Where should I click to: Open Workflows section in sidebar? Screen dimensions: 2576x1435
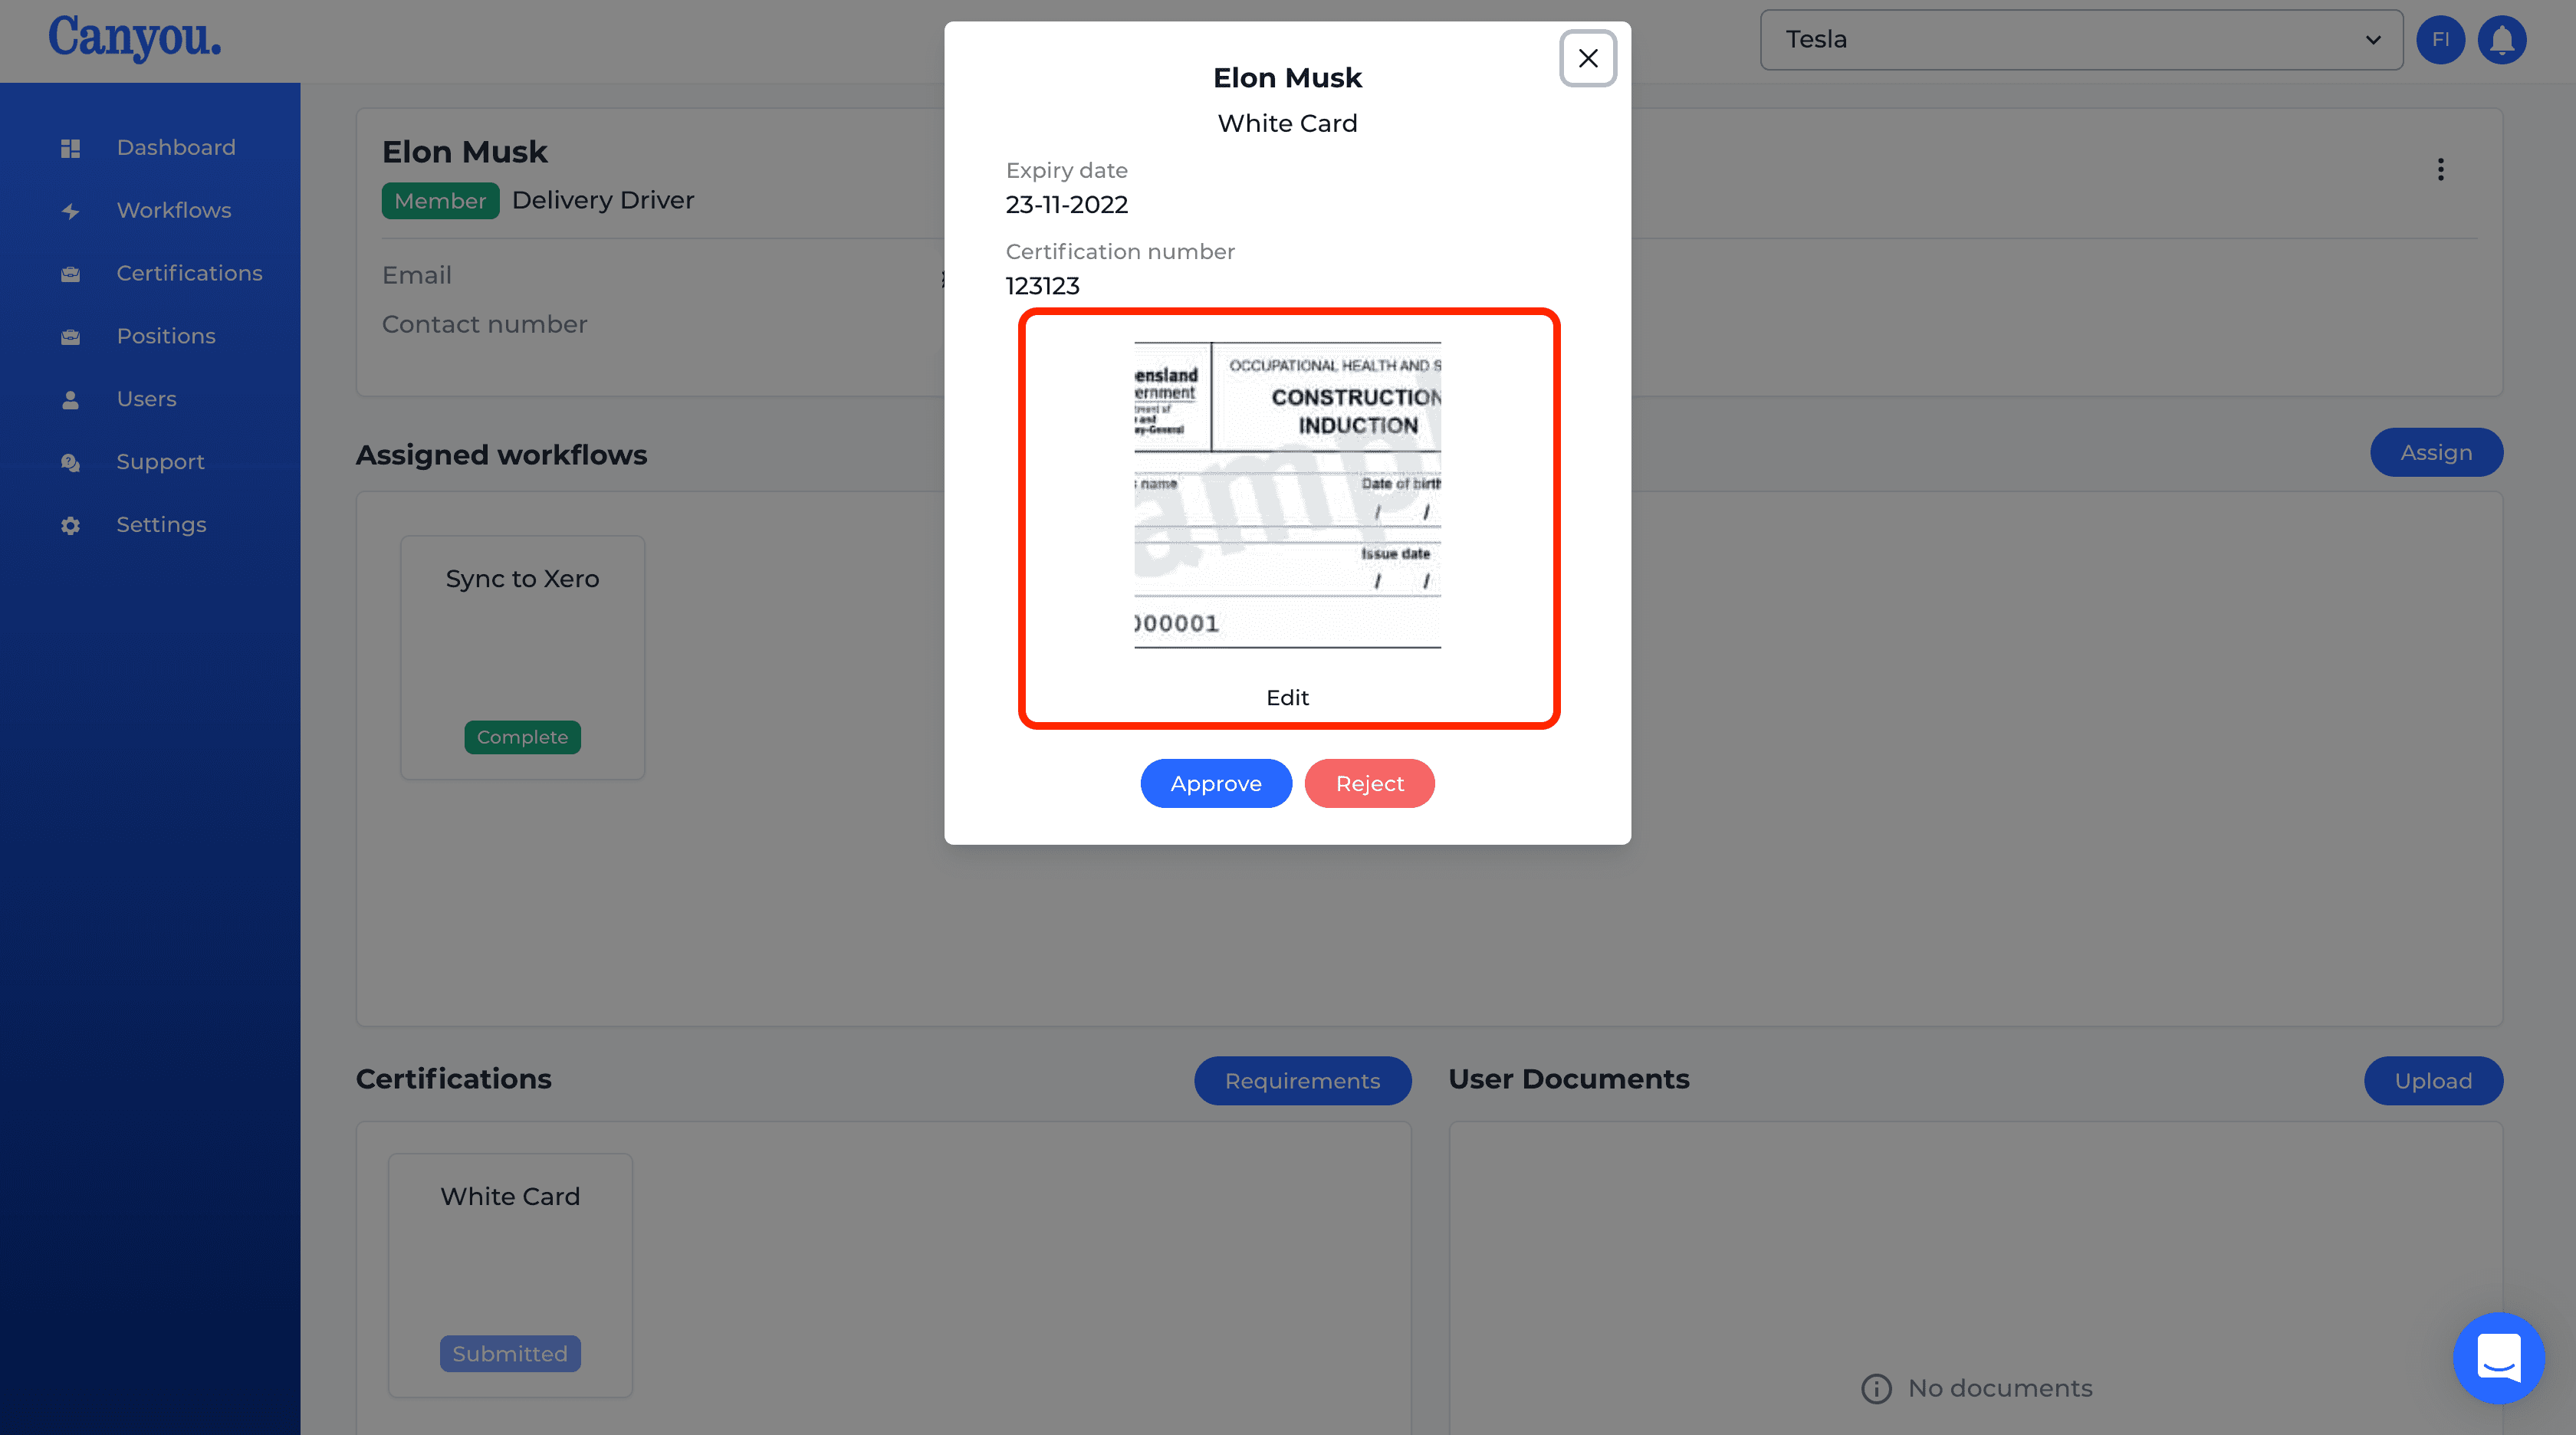tap(173, 209)
